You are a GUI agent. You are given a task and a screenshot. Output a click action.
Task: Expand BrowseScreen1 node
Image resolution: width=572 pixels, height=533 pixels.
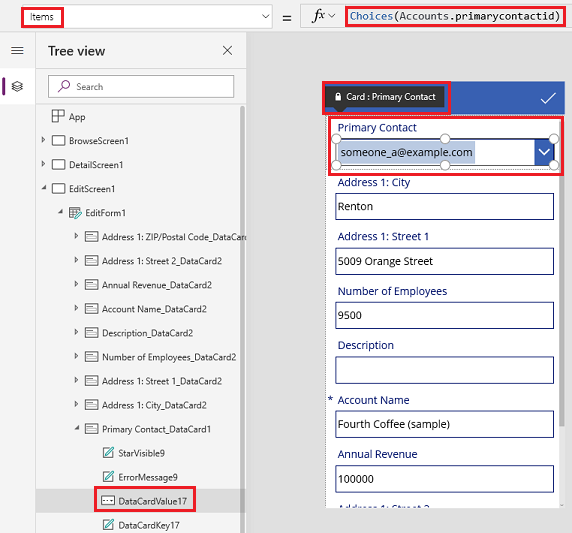coord(43,140)
